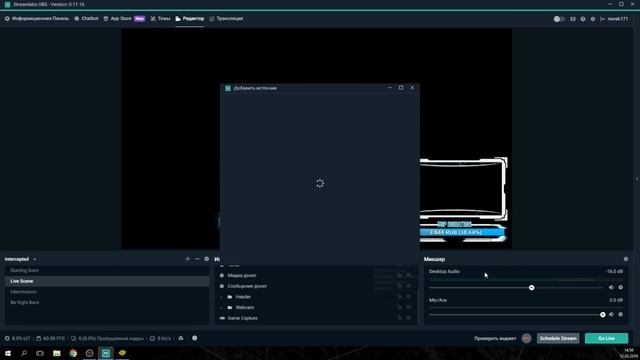Mute Desktop Audio speaker icon
Screen dimensions: 640x360
point(611,288)
